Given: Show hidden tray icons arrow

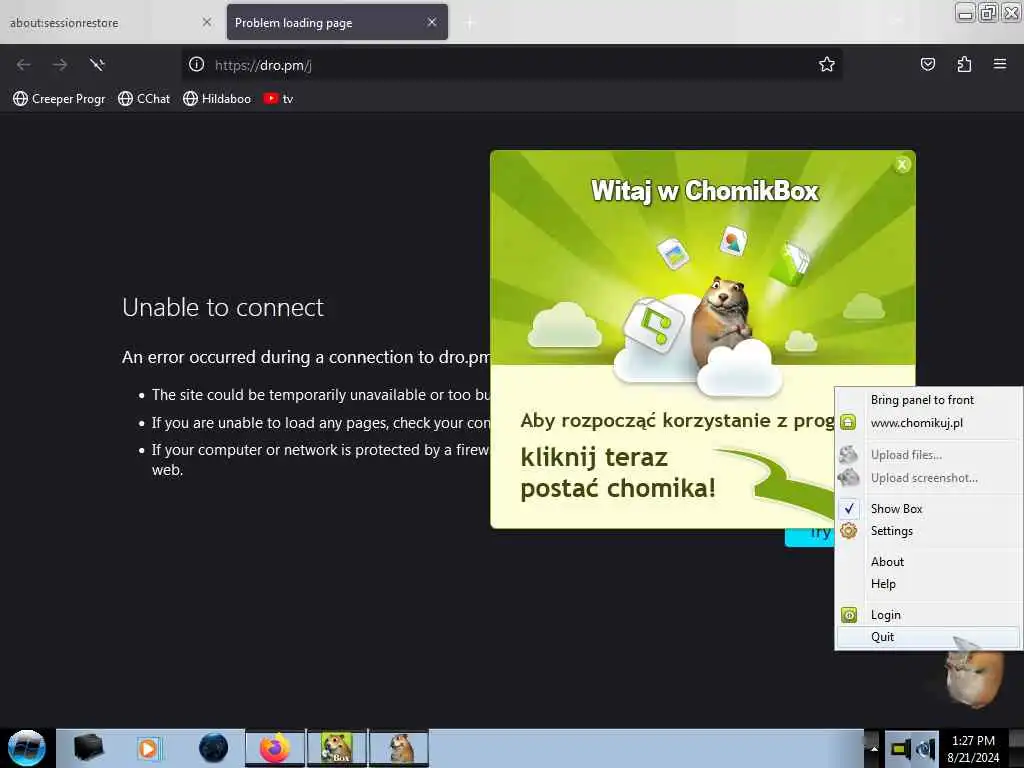Looking at the screenshot, I should 874,749.
